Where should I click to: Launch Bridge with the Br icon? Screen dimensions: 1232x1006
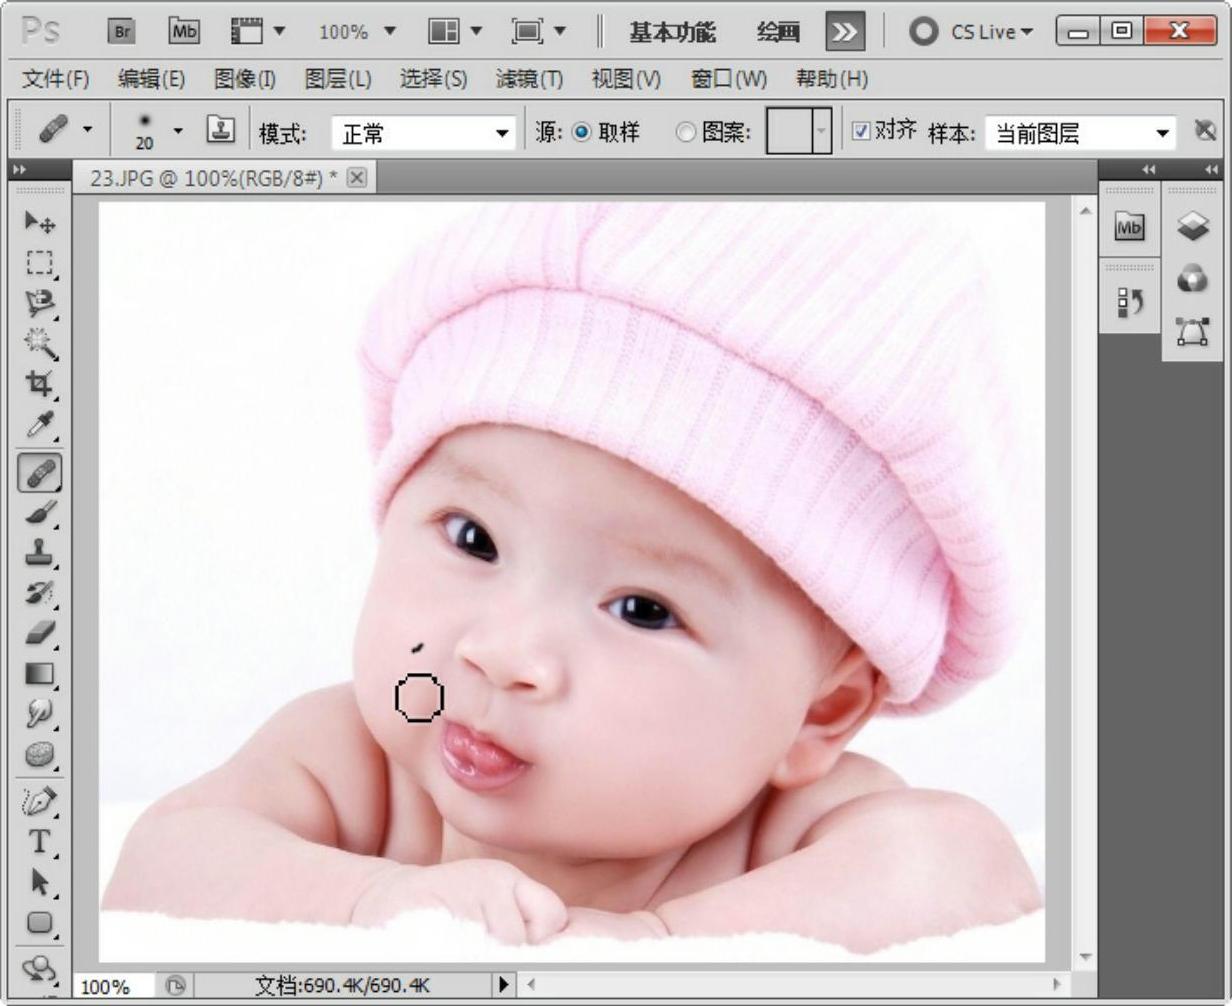[122, 32]
